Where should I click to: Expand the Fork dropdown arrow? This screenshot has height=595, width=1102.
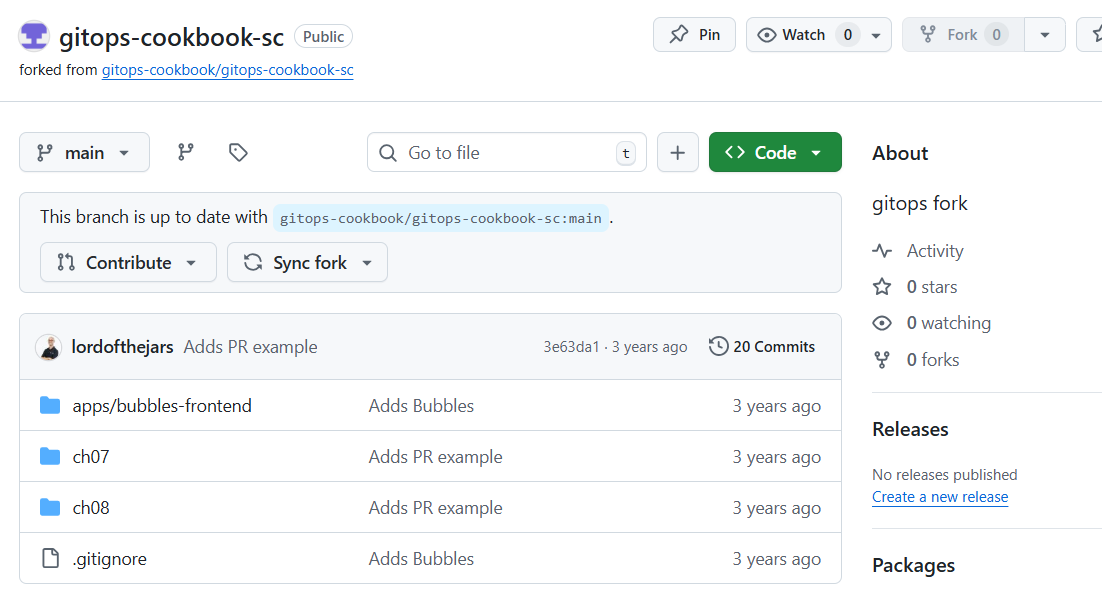tap(1045, 35)
